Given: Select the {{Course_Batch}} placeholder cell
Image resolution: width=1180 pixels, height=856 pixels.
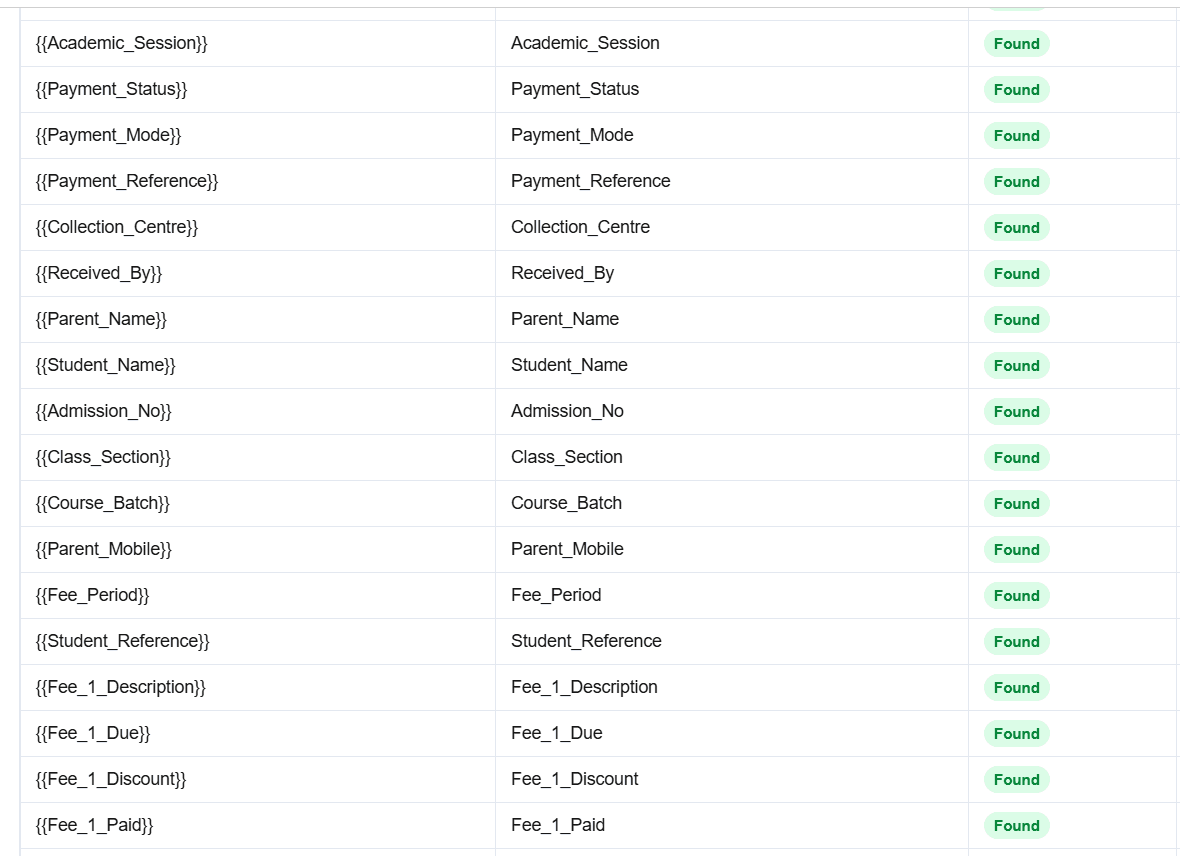Looking at the screenshot, I should point(102,503).
